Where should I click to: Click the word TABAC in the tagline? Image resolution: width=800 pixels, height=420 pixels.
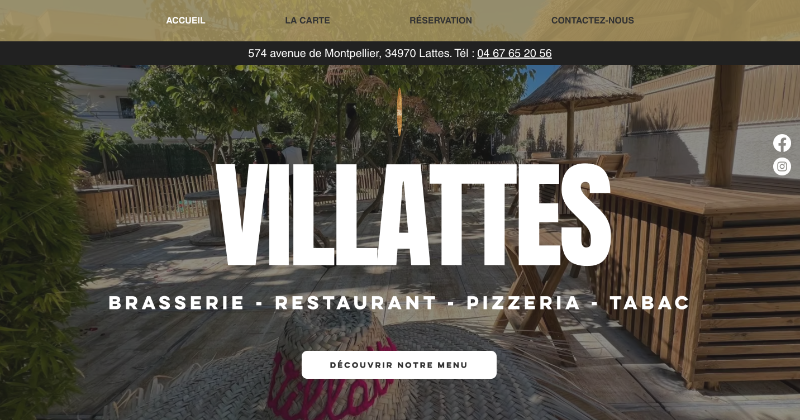[x=650, y=303]
